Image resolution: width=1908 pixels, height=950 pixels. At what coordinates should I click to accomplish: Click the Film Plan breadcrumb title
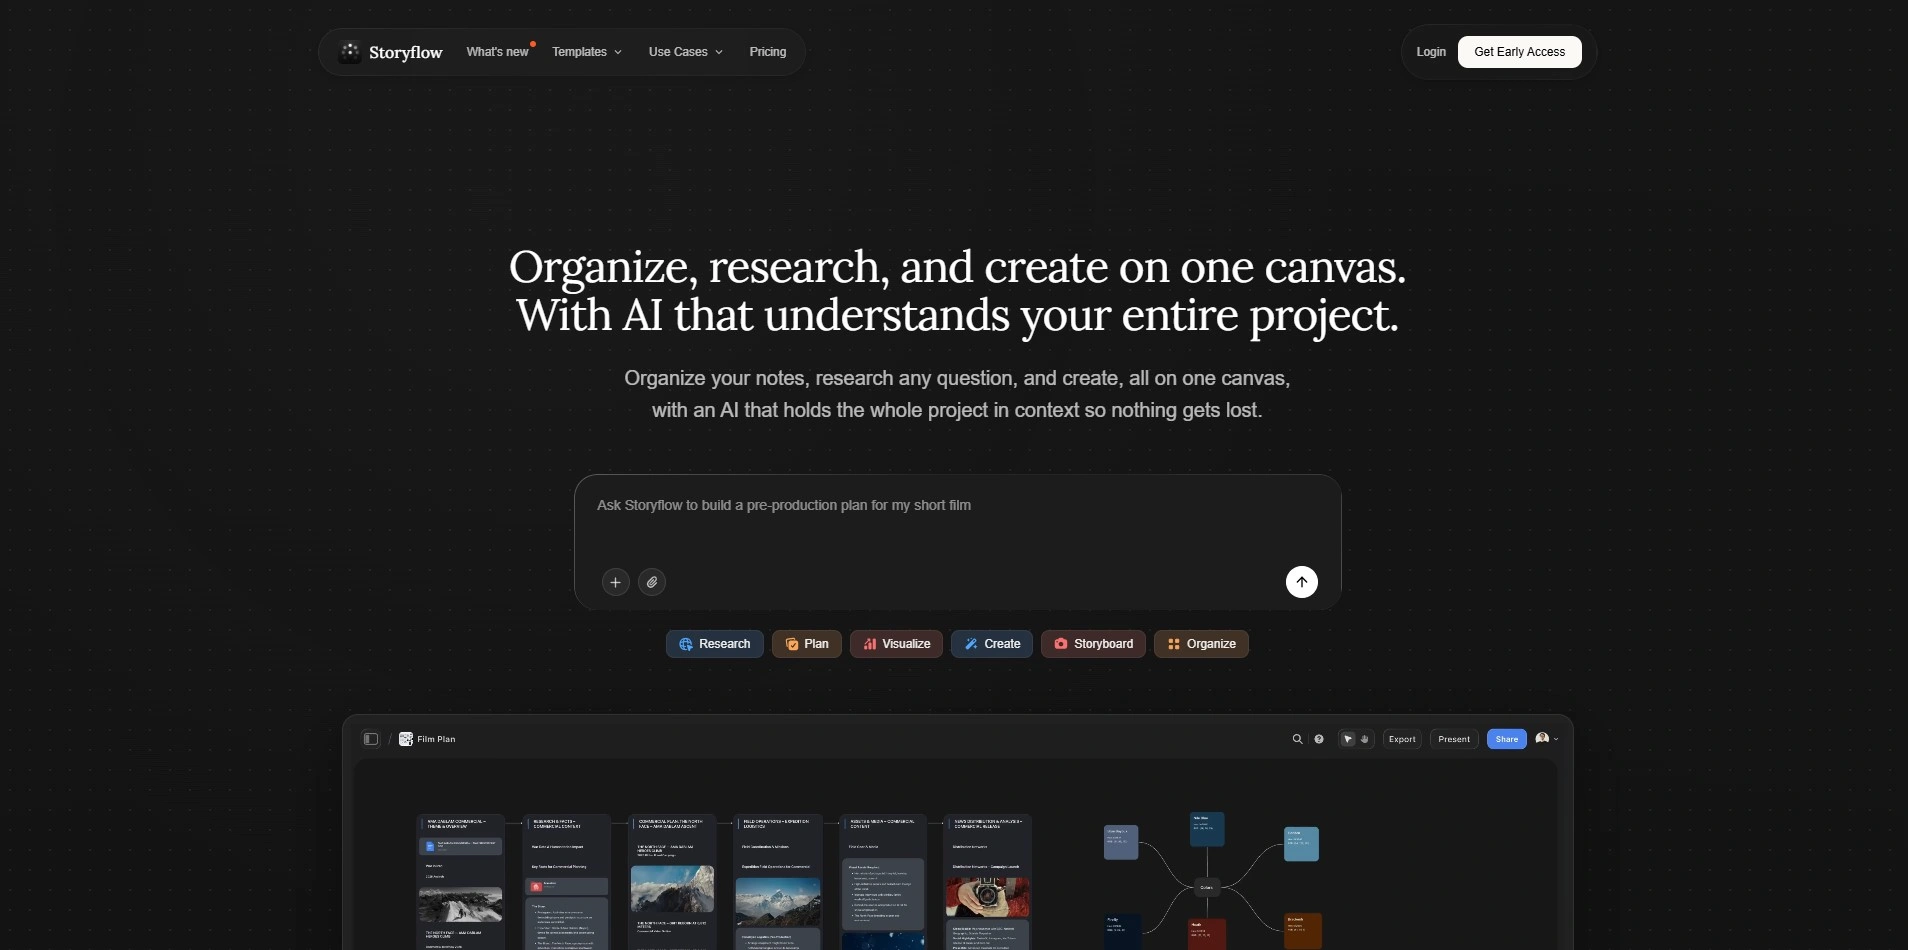click(x=436, y=739)
